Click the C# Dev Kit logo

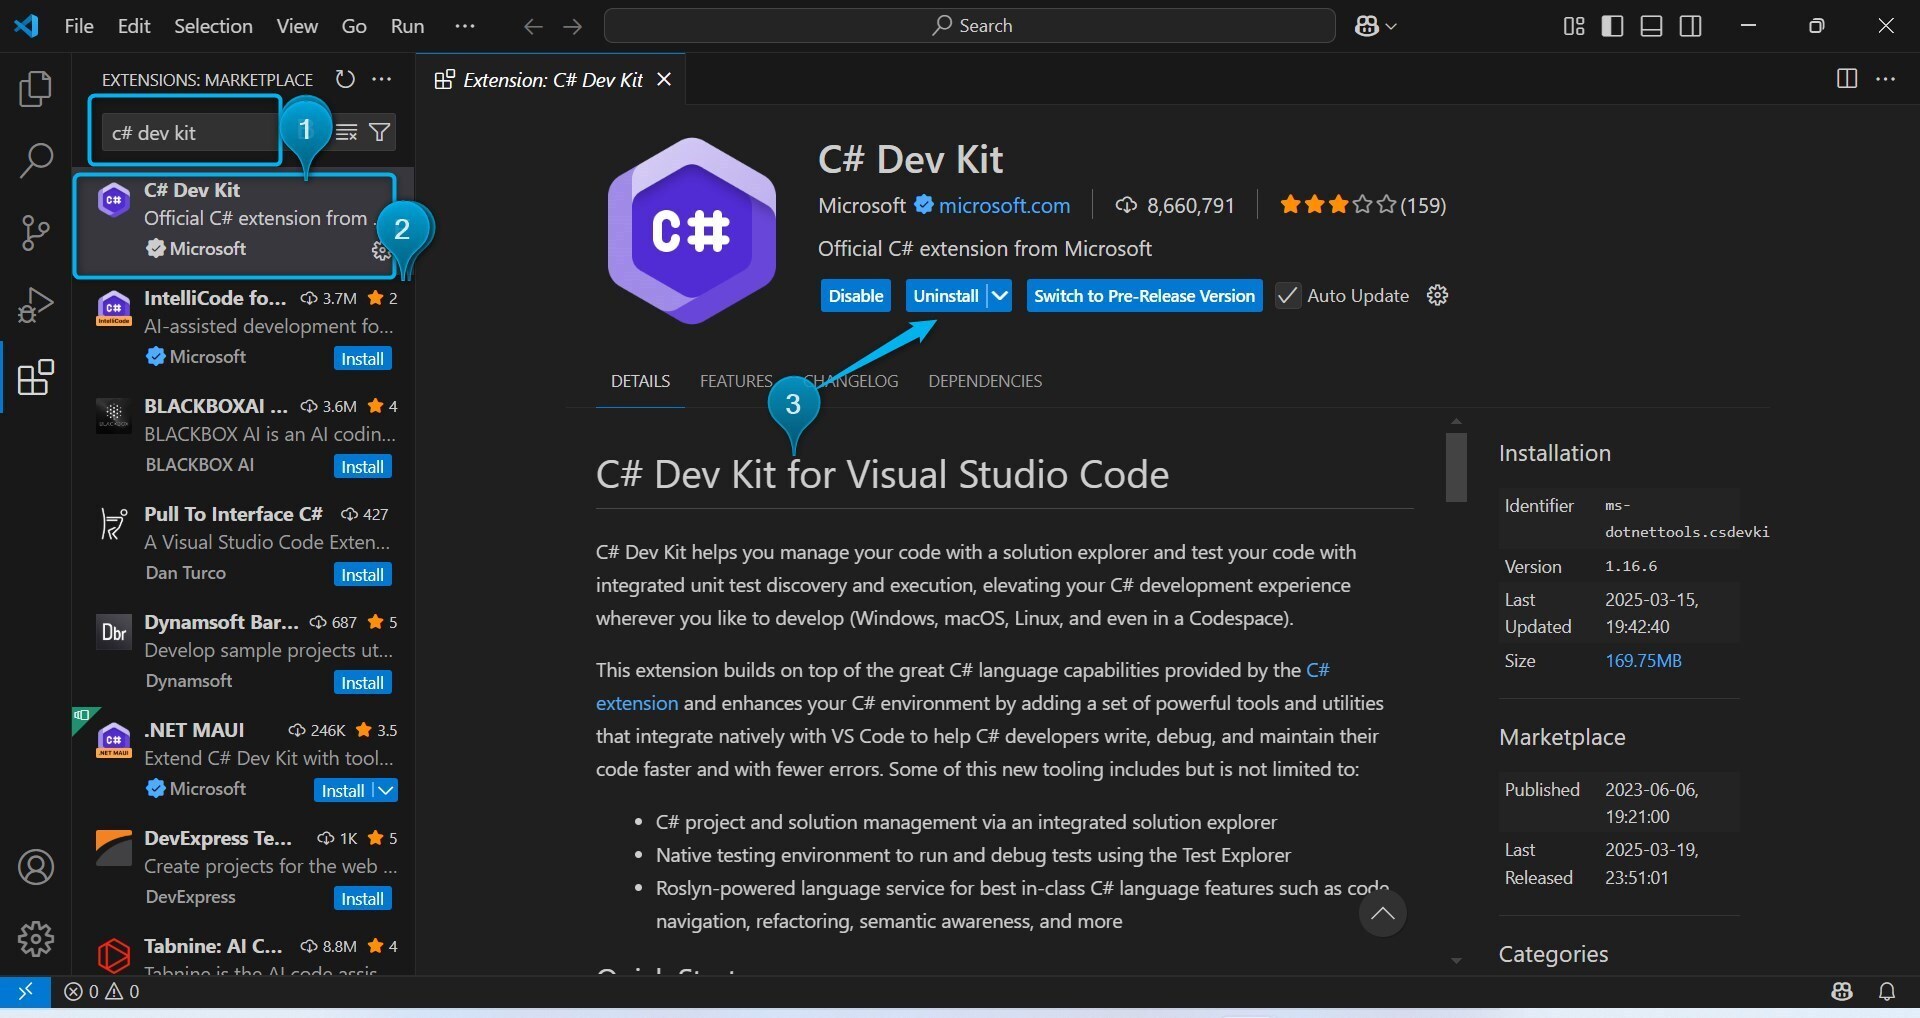pos(692,231)
